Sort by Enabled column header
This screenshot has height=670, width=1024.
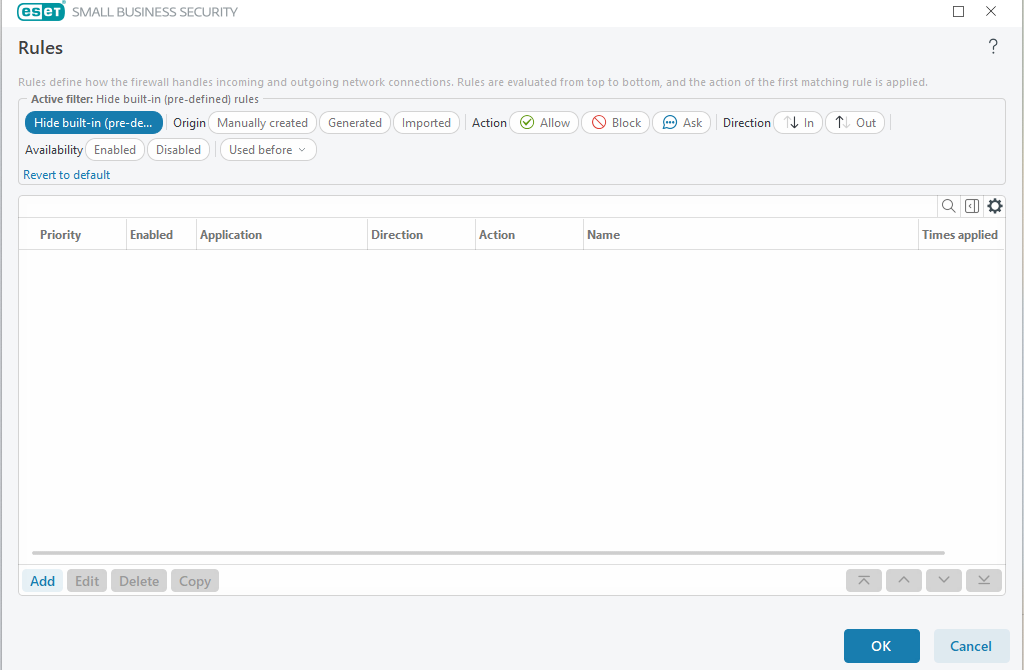(x=161, y=234)
